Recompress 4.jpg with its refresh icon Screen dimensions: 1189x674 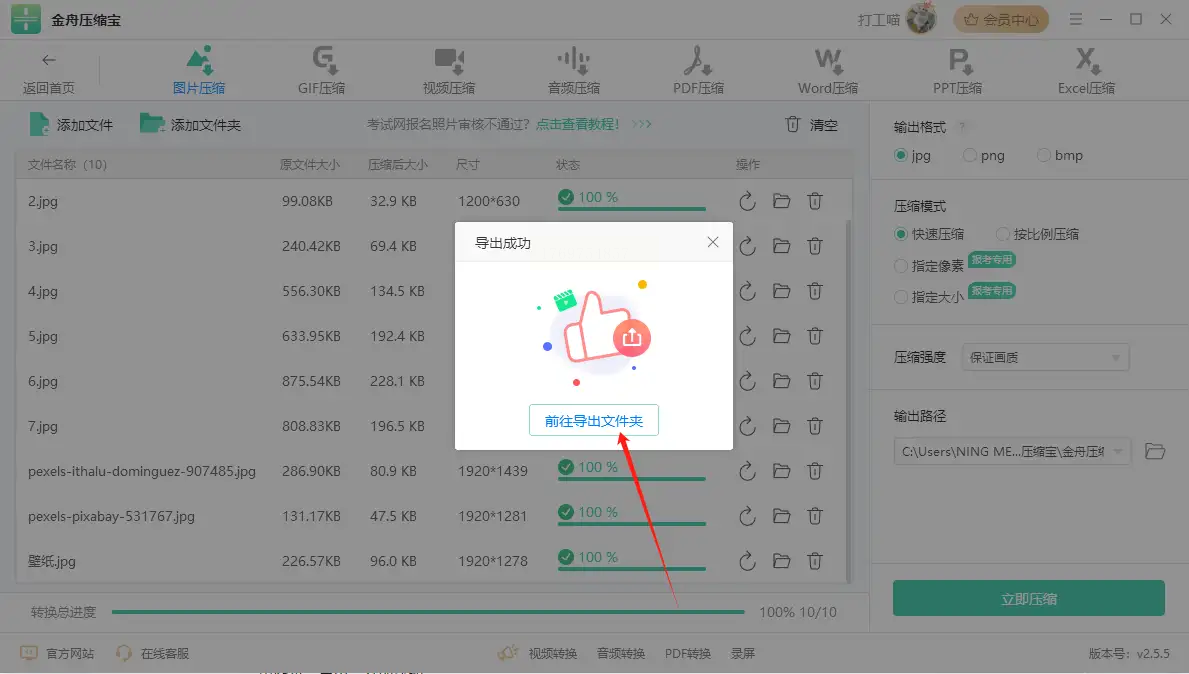coord(747,291)
